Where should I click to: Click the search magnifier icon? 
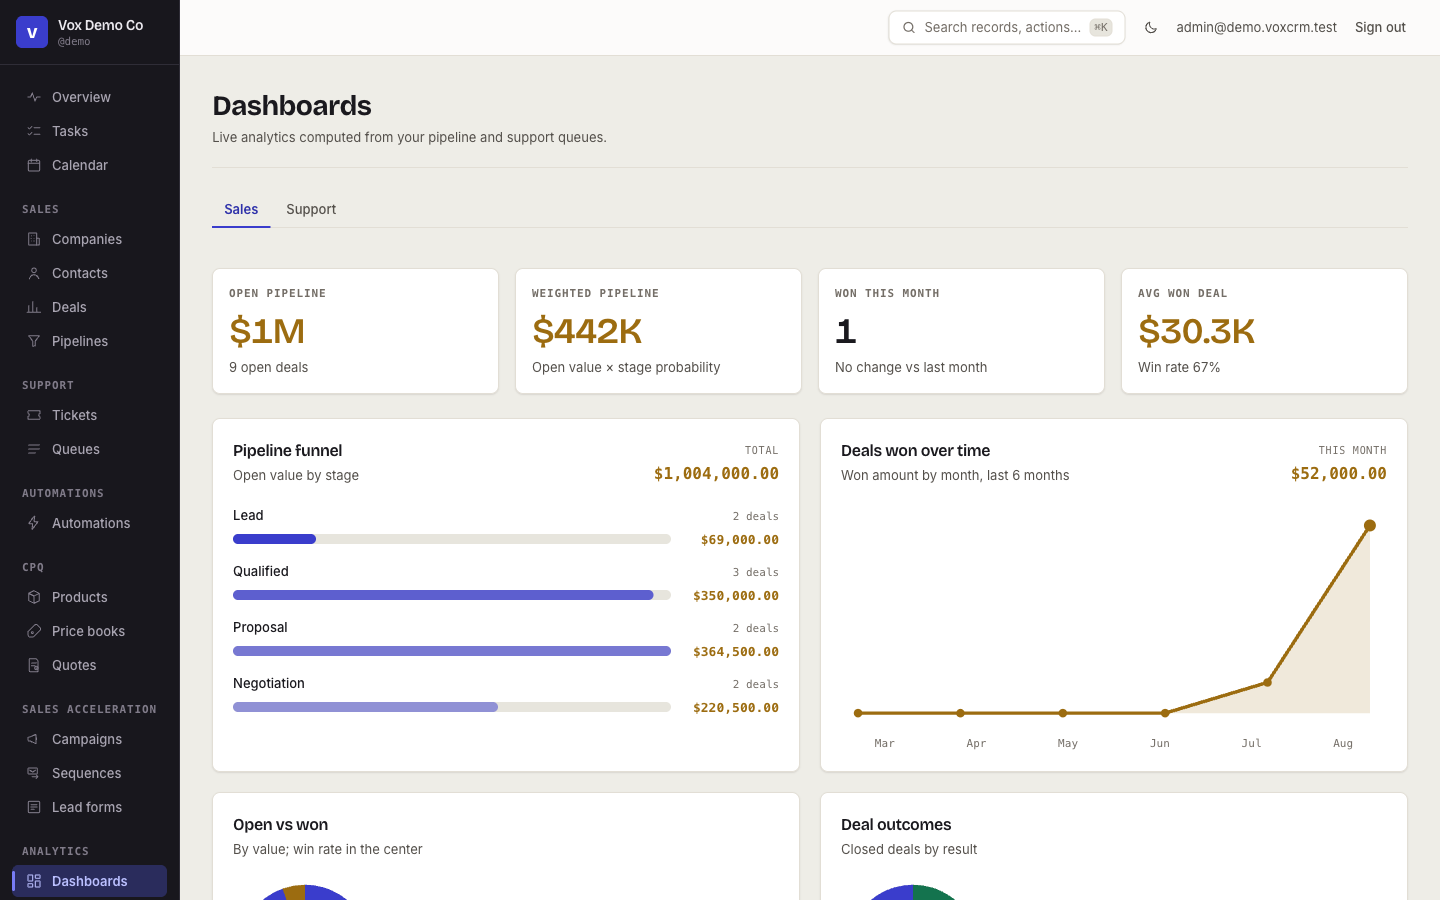tap(909, 28)
